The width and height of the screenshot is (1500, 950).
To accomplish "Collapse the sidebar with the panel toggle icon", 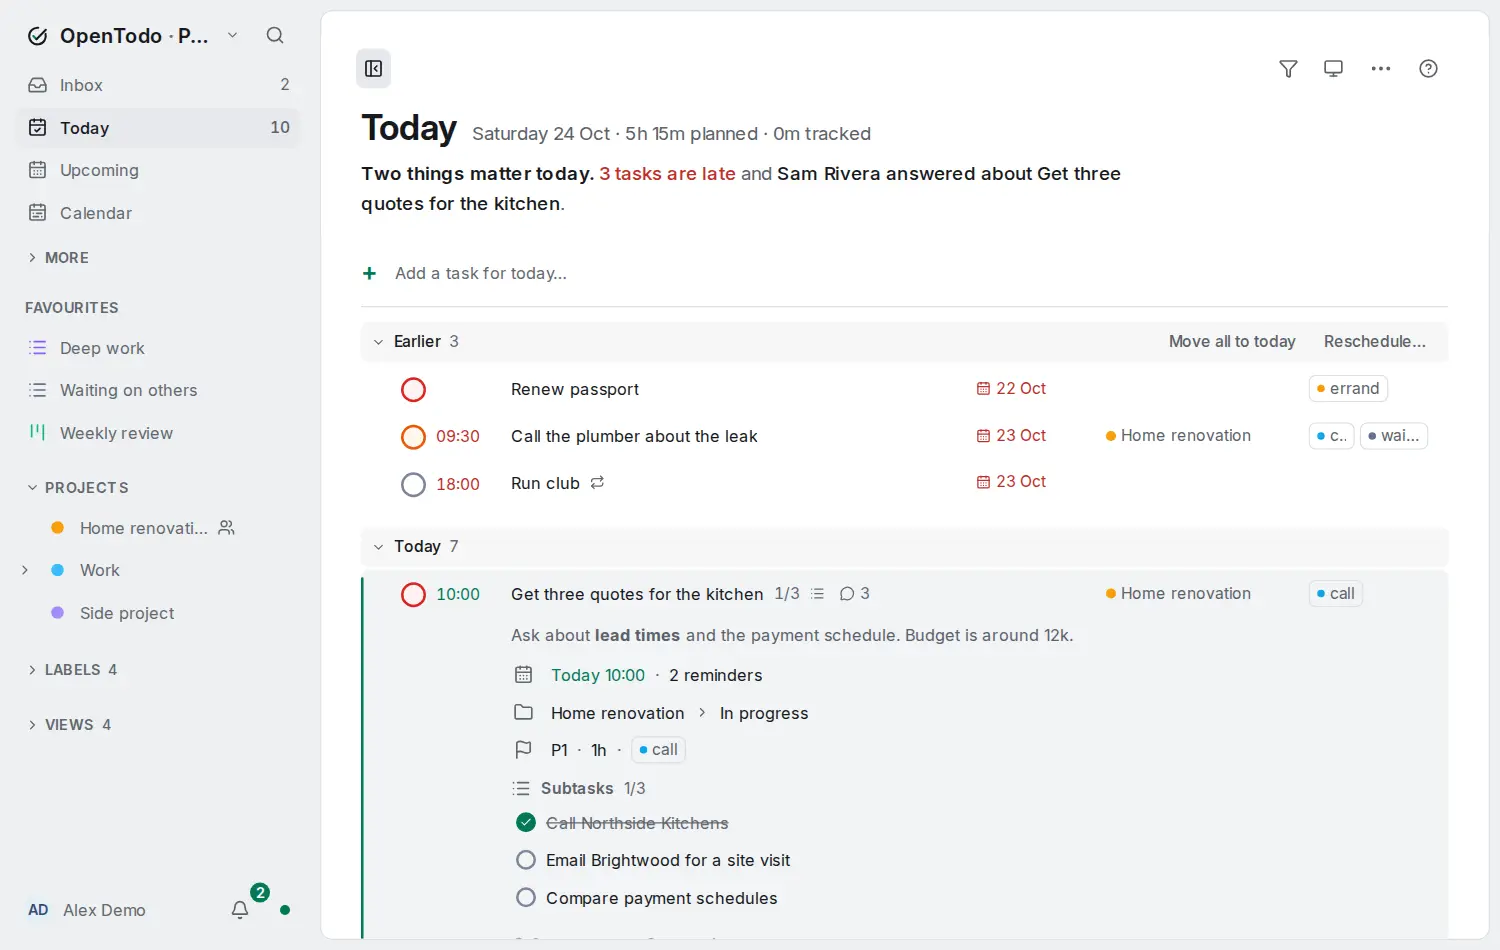I will coord(374,69).
